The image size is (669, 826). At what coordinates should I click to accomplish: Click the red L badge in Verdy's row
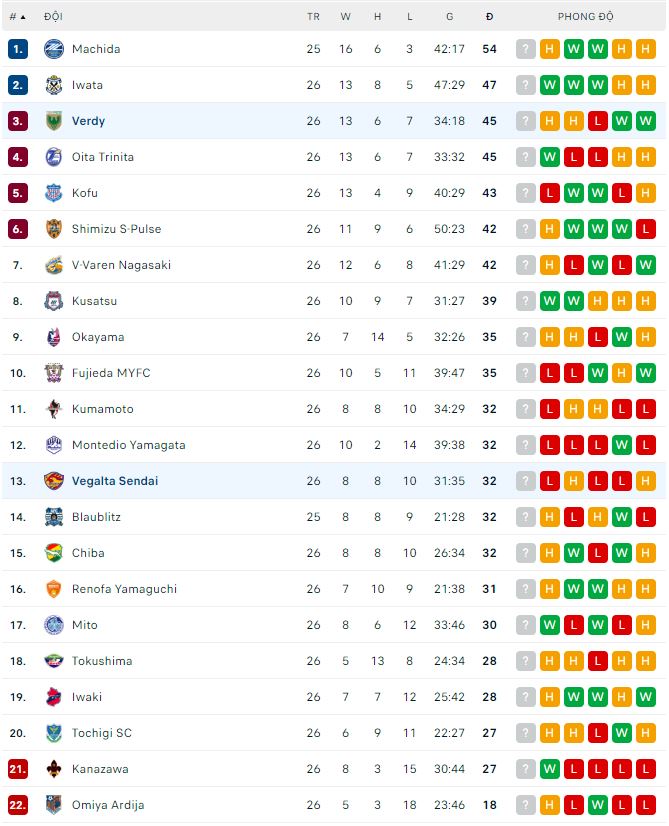point(598,121)
